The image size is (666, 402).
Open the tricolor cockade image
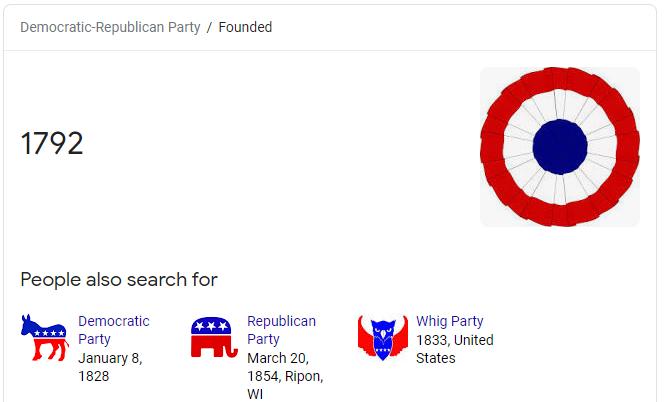(560, 147)
